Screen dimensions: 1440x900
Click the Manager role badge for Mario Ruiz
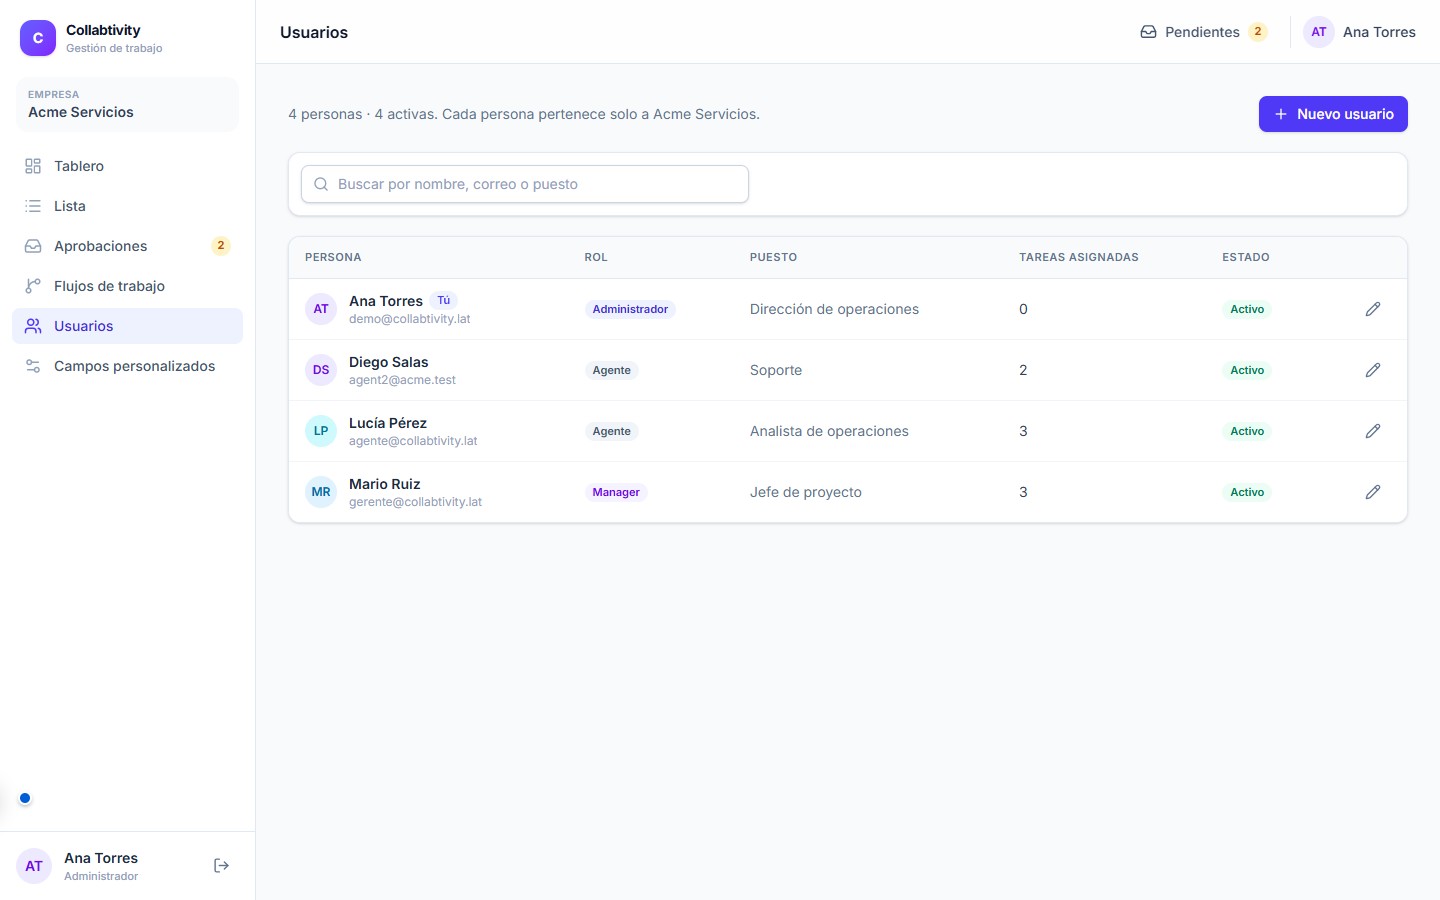pos(616,492)
